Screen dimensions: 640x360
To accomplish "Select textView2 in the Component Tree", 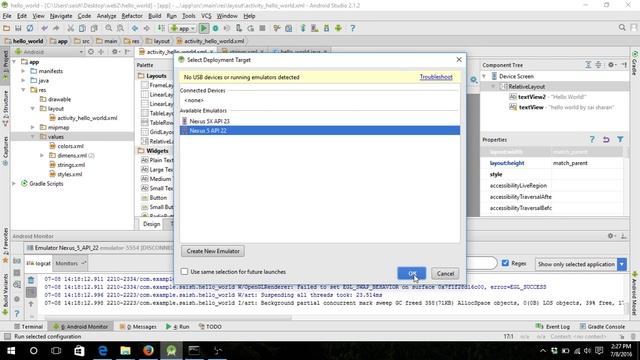I will 531,97.
